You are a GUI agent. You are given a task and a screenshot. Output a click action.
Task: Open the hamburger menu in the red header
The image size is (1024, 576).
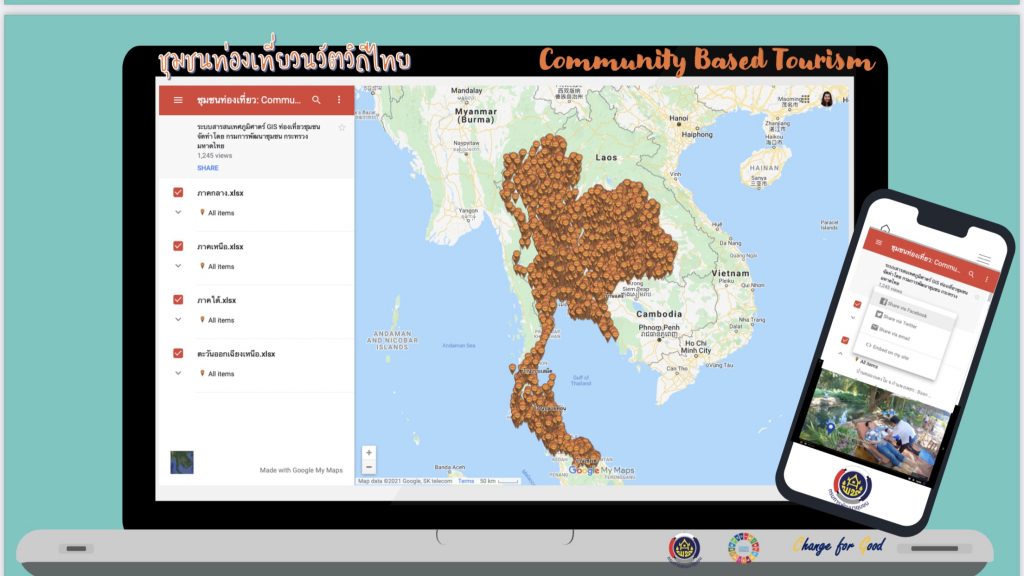click(x=178, y=100)
